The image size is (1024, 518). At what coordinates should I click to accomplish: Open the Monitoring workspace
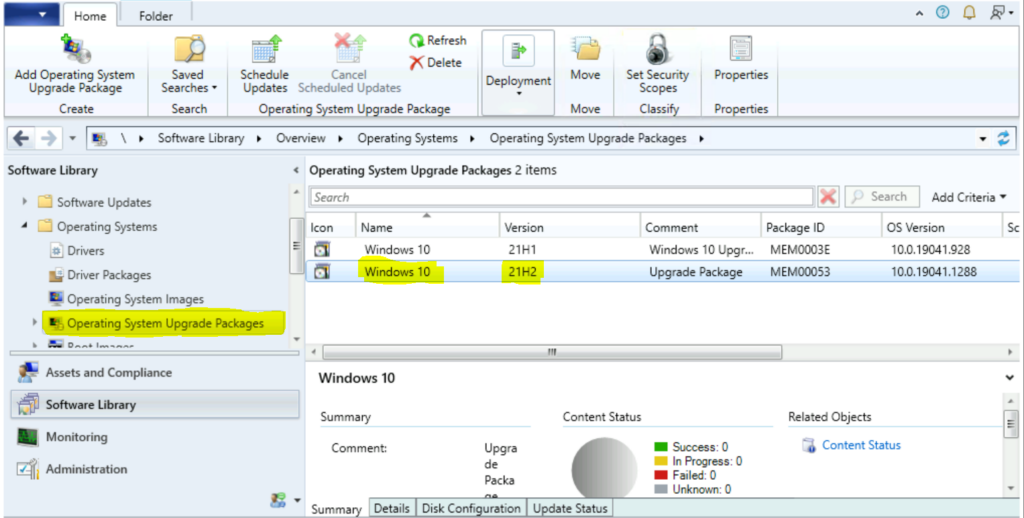point(155,437)
